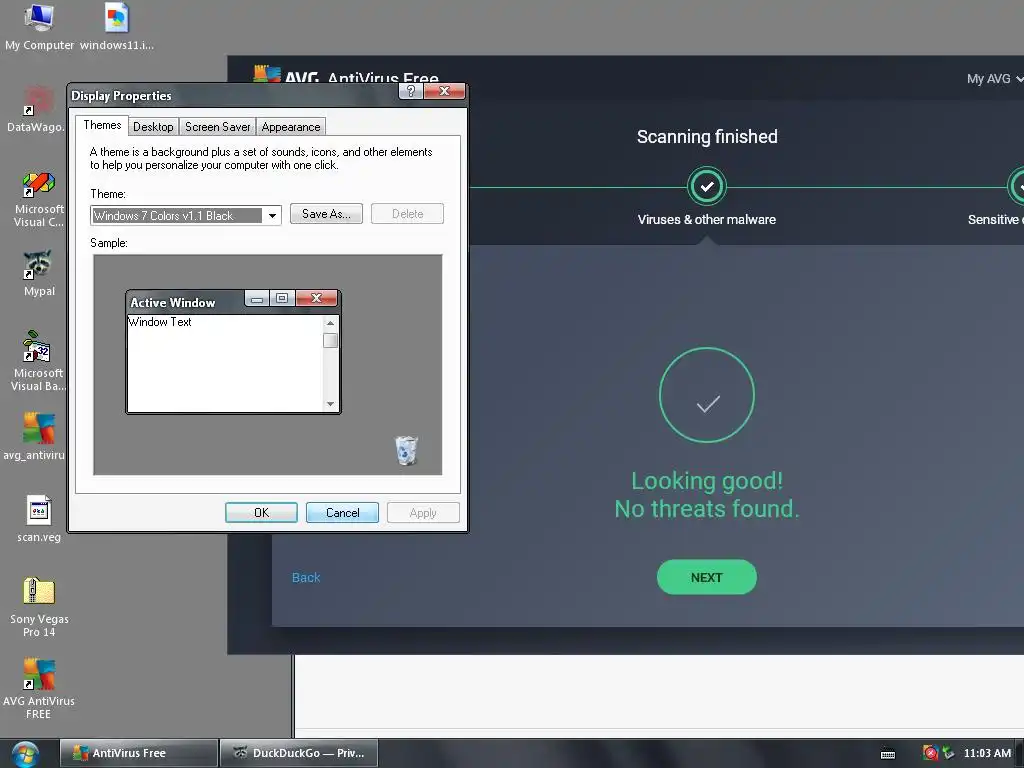
Task: Open the My Computer desktop icon
Action: click(39, 26)
